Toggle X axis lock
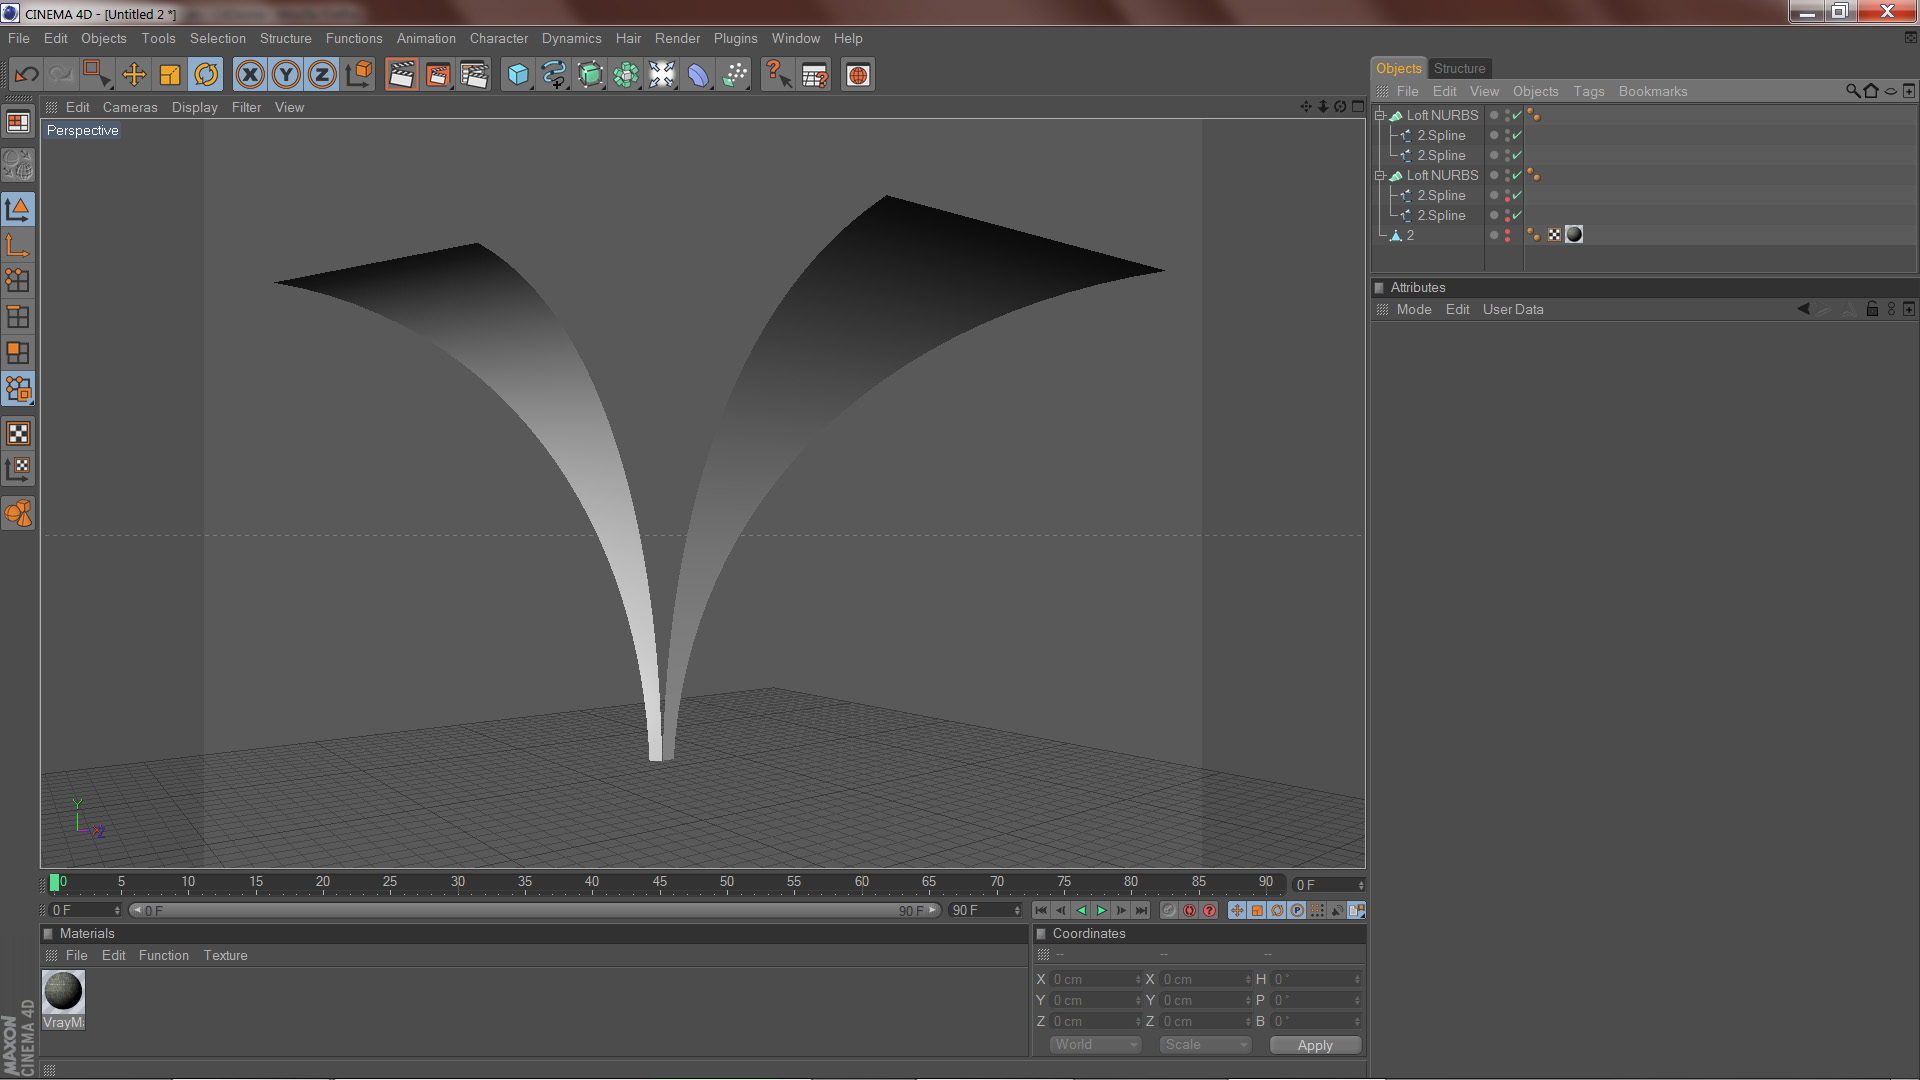1920x1080 pixels. (250, 75)
